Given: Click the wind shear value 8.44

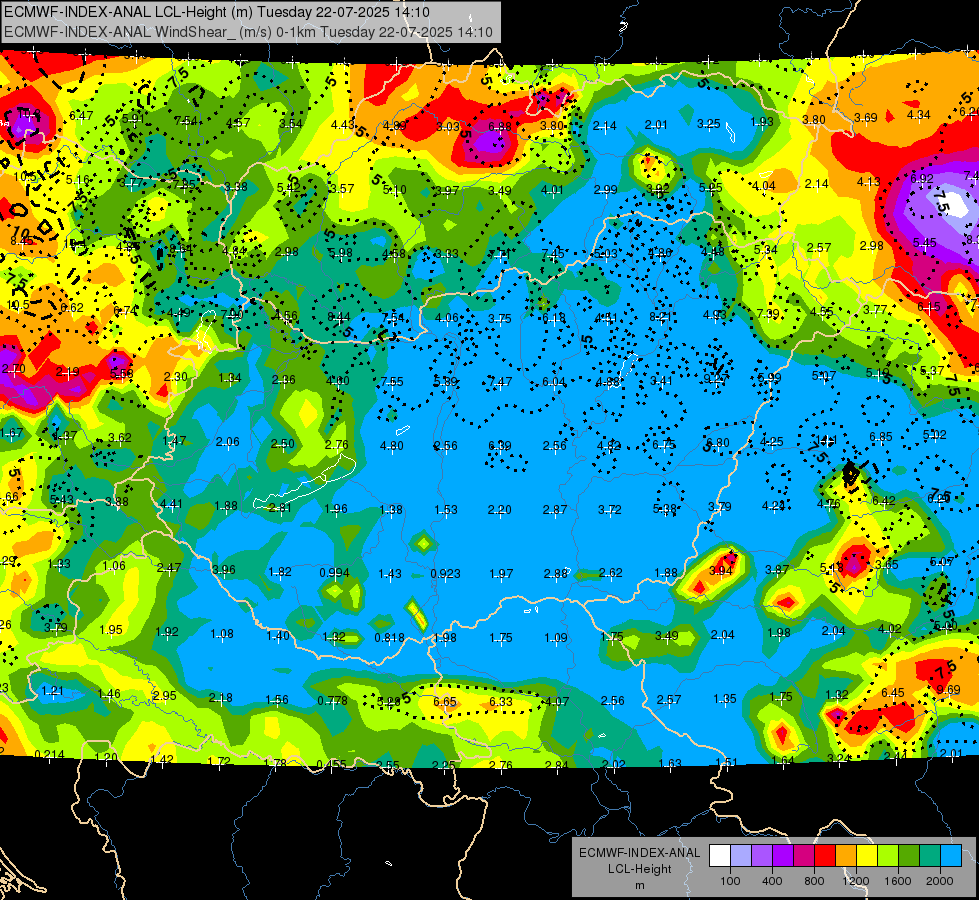Looking at the screenshot, I should tap(339, 317).
